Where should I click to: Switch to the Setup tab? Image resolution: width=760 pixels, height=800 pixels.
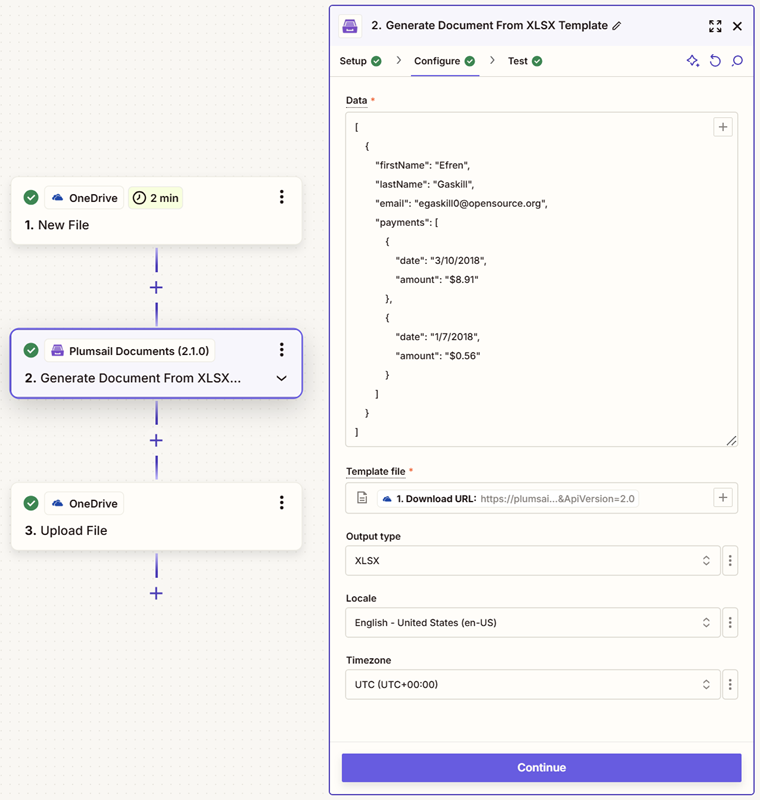[x=361, y=61]
